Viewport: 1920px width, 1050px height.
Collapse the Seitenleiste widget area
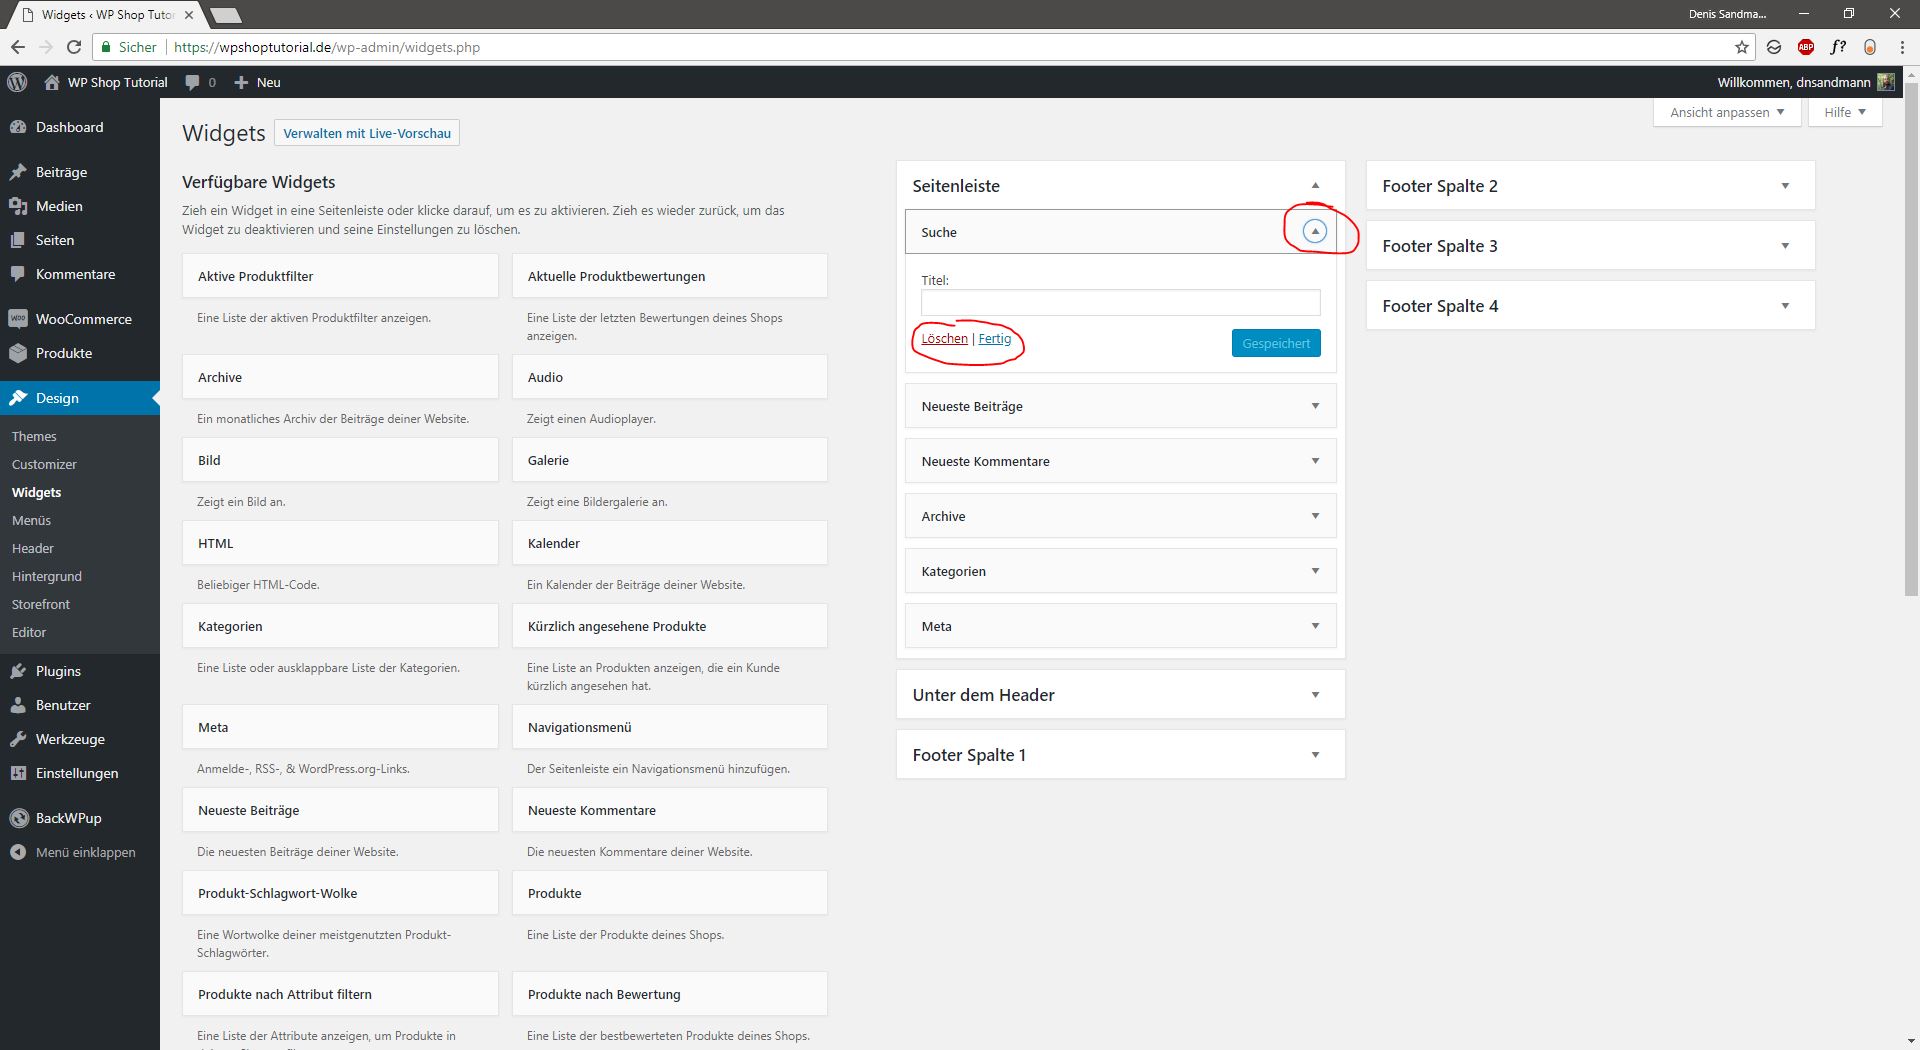click(x=1315, y=186)
